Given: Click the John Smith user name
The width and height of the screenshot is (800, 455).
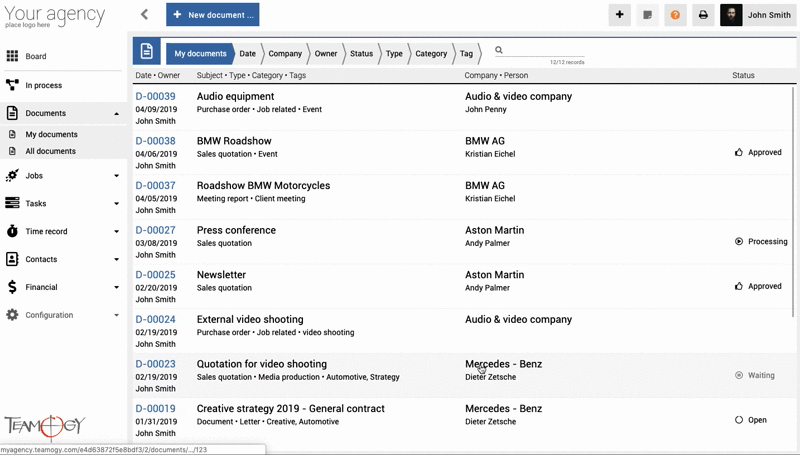Looking at the screenshot, I should pyautogui.click(x=769, y=15).
